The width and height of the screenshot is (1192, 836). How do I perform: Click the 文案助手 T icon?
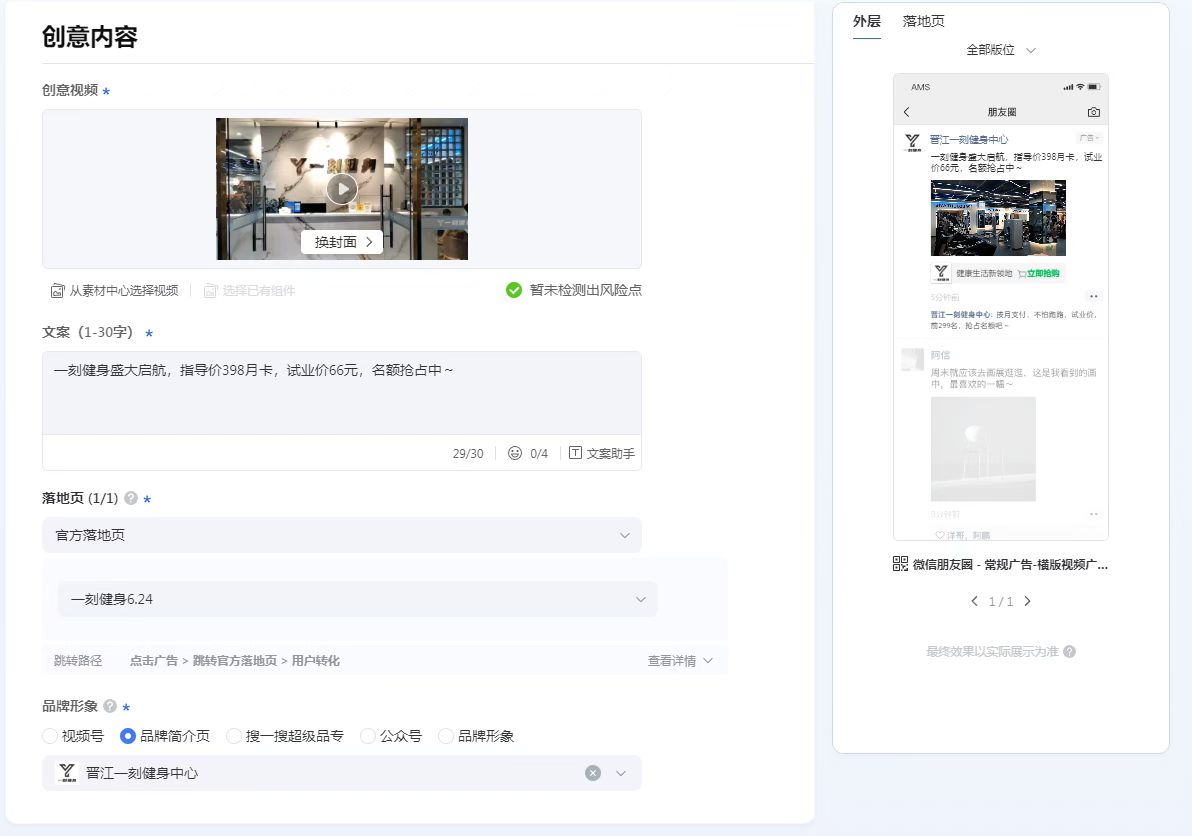575,453
